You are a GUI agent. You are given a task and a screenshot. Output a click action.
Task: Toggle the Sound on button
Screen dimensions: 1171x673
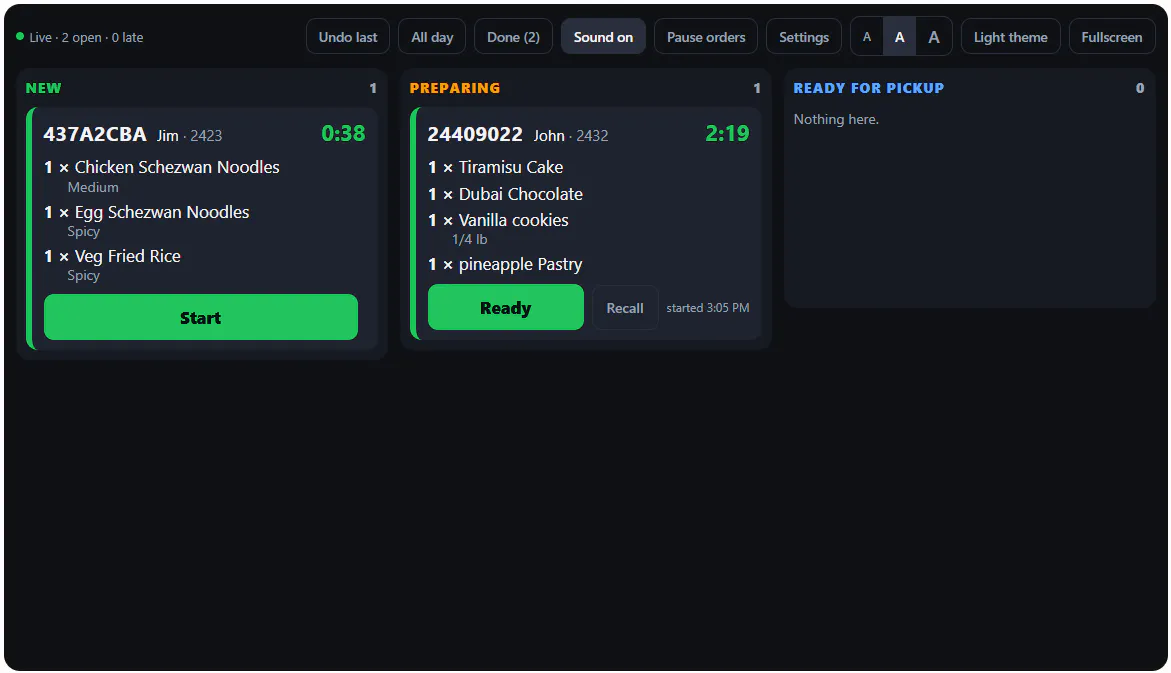click(x=603, y=37)
